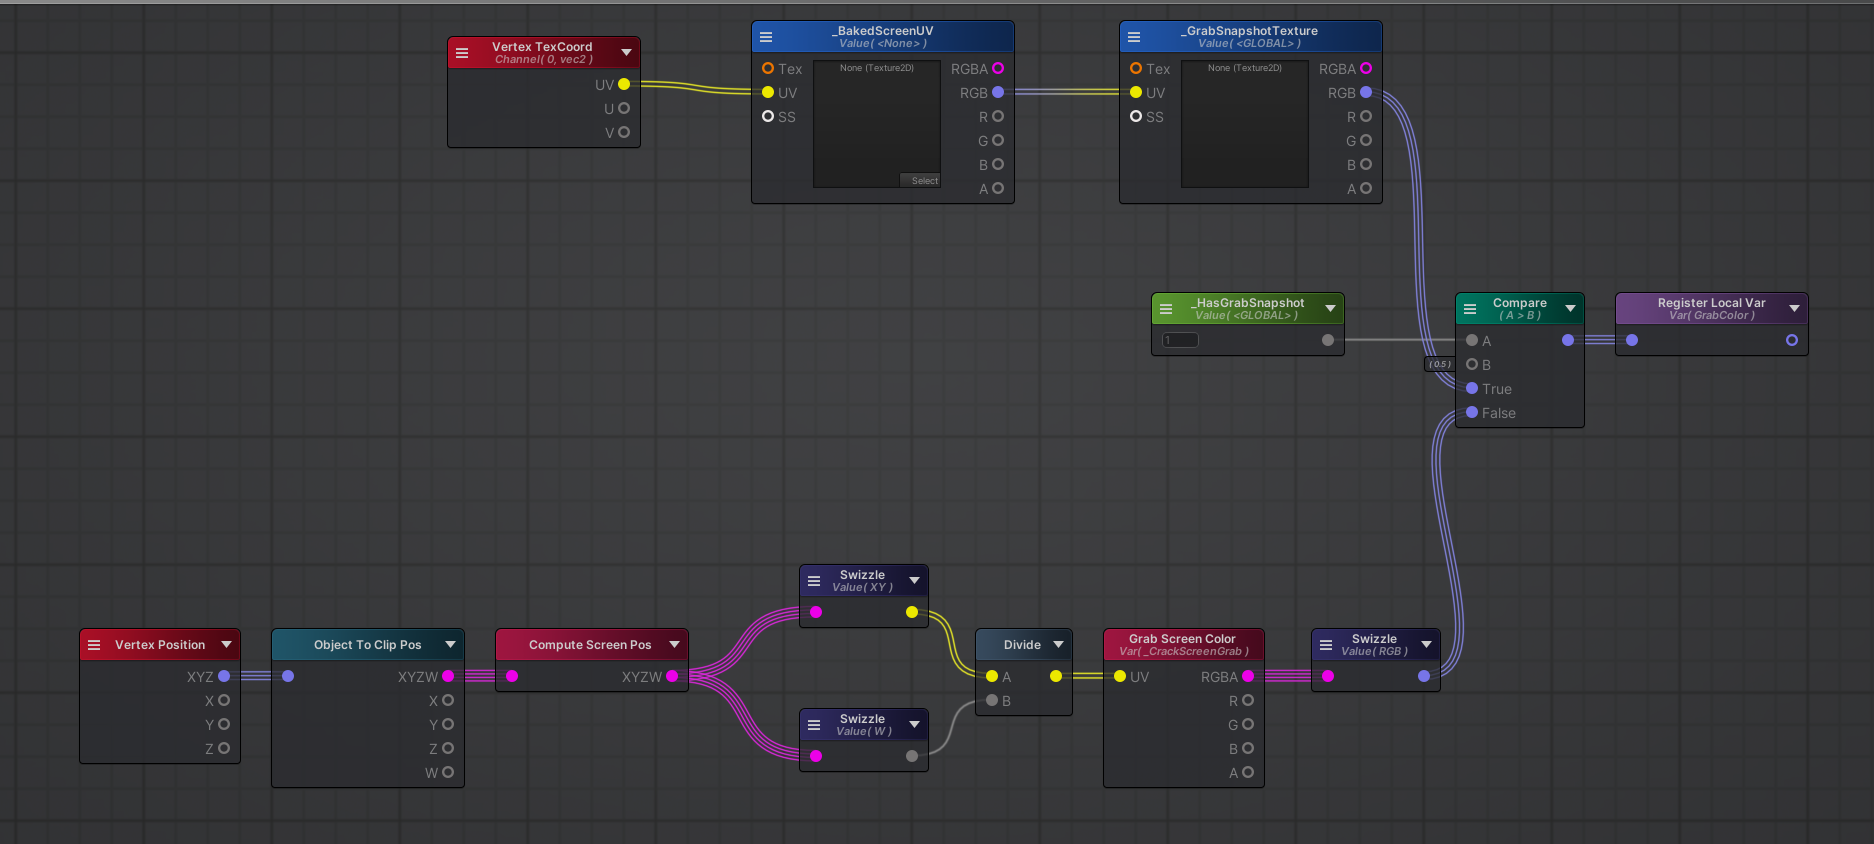1874x844 pixels.
Task: Open the Register Local Var dropdown arrow
Action: 1794,309
